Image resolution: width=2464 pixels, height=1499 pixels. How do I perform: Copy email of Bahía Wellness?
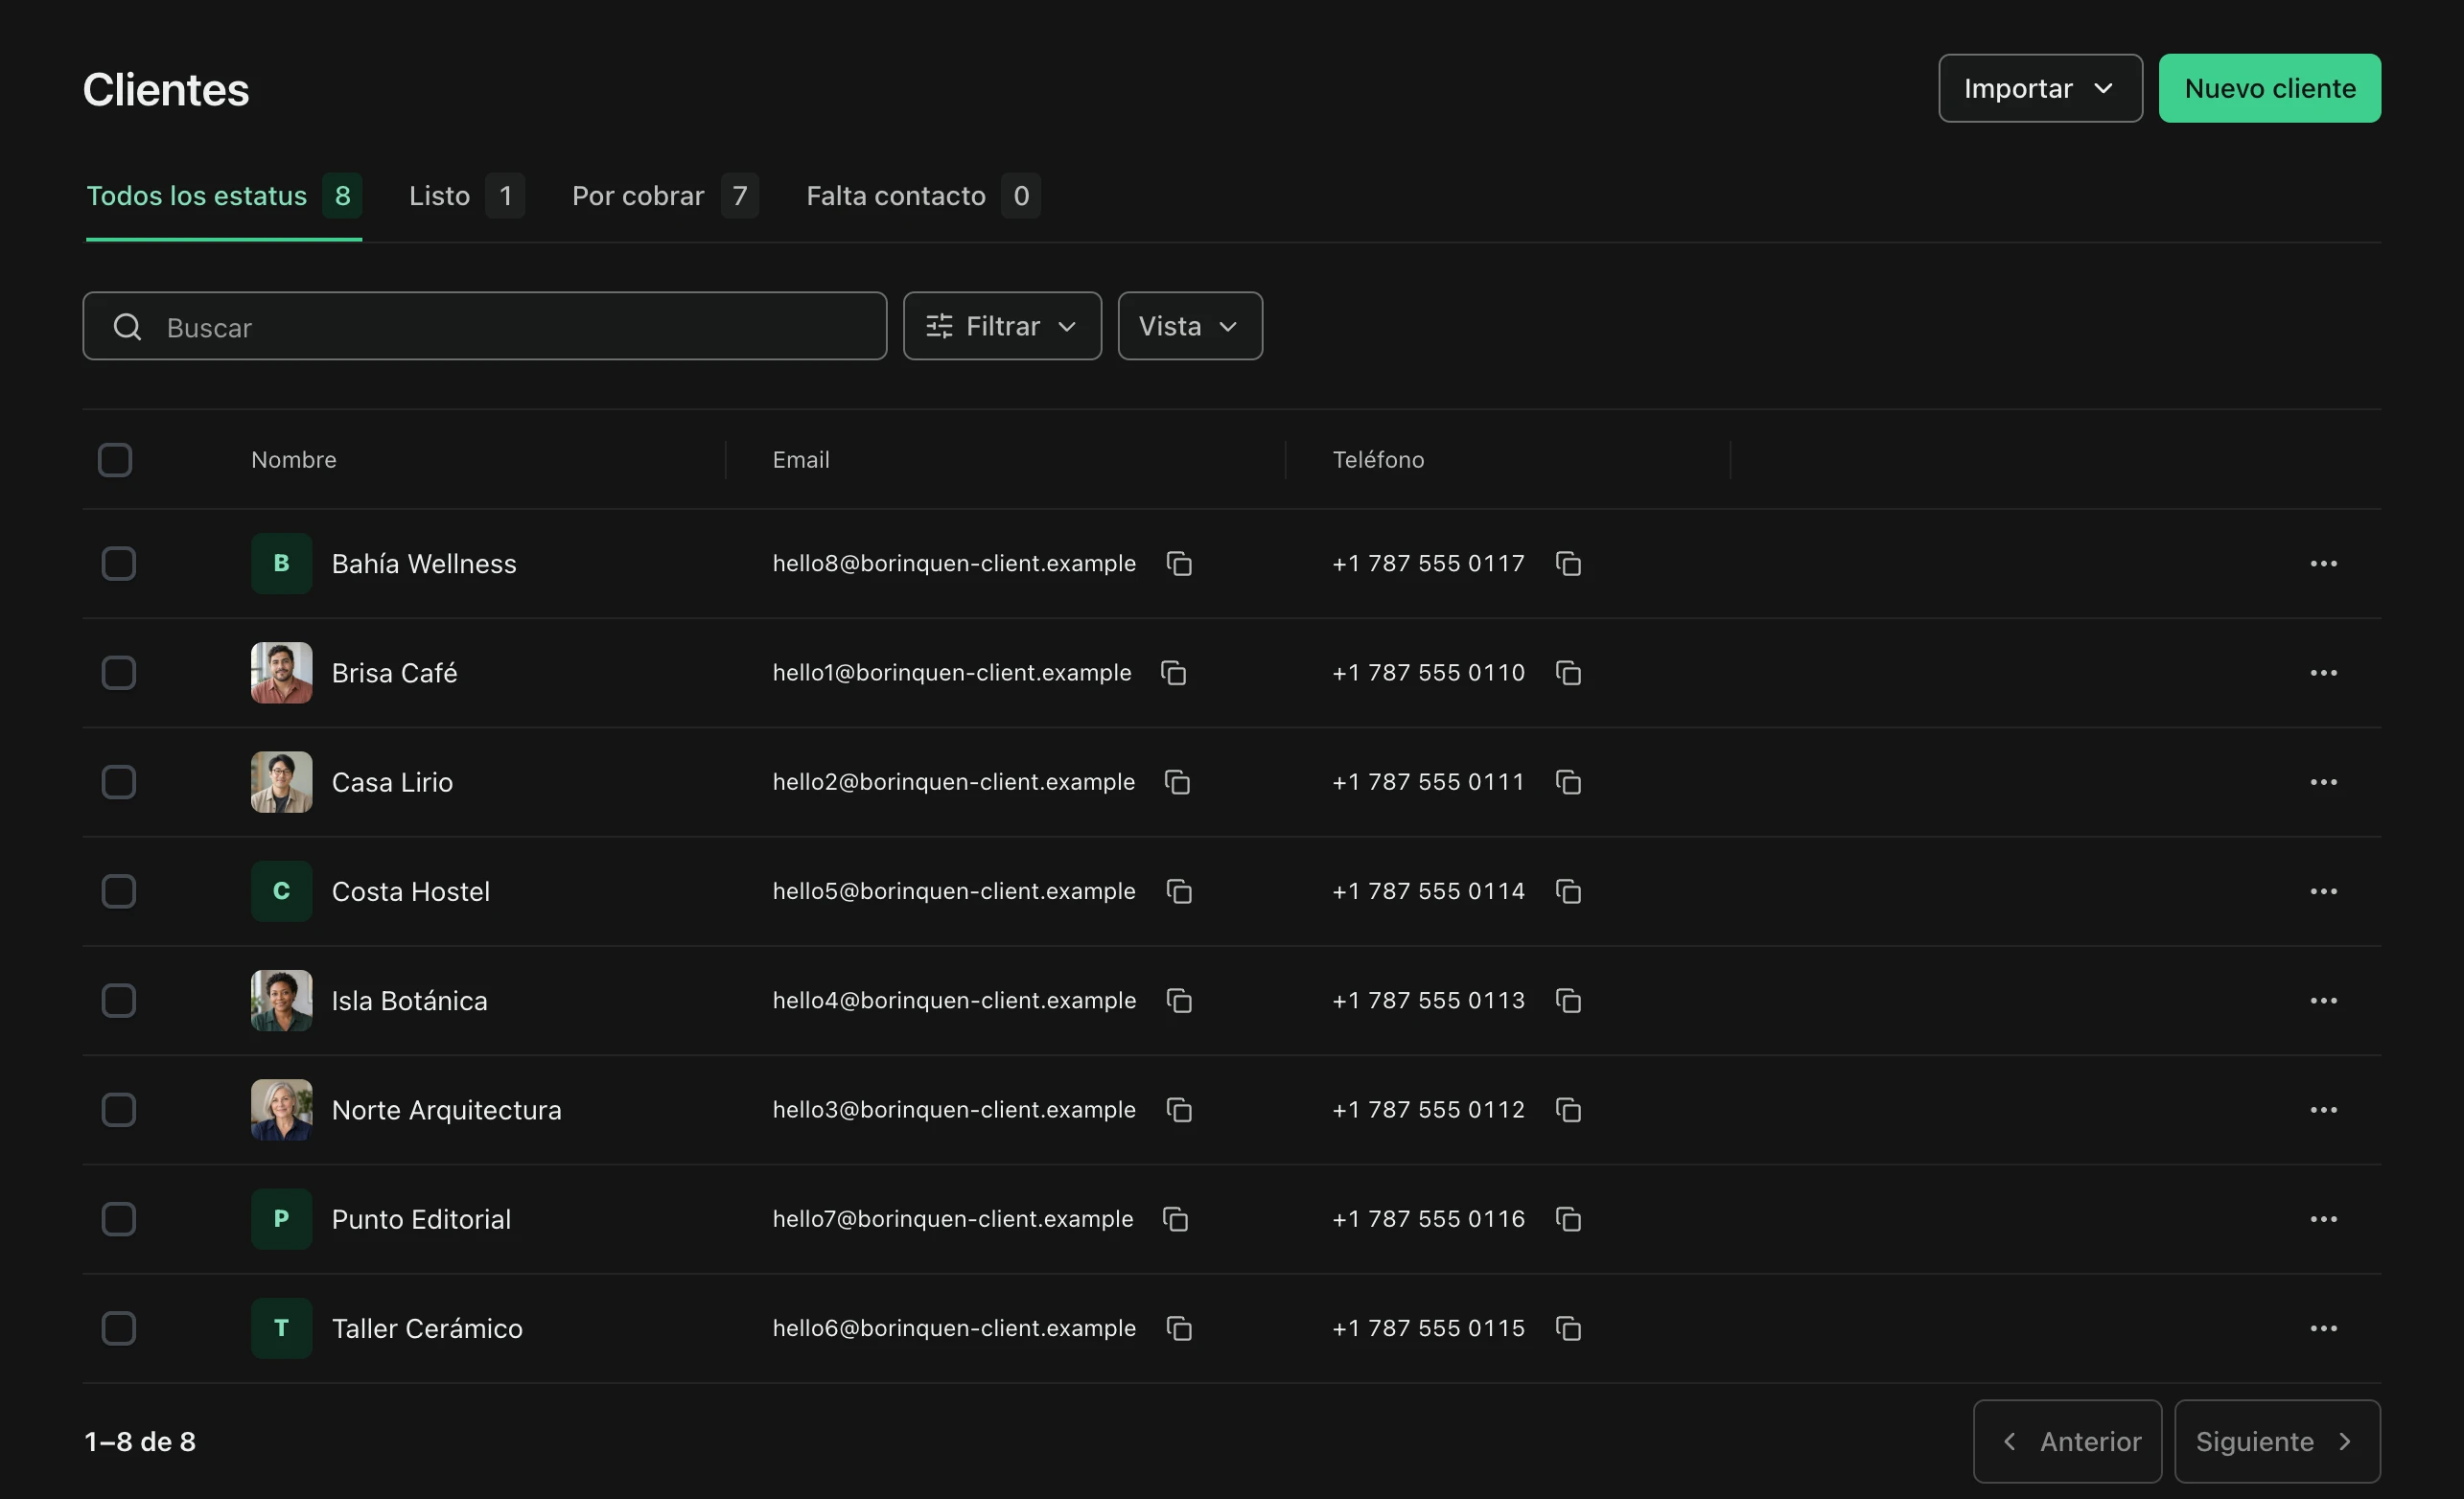pos(1179,564)
